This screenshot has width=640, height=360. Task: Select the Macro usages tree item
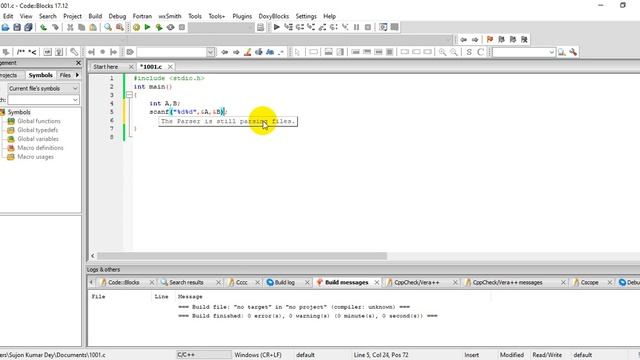click(36, 157)
